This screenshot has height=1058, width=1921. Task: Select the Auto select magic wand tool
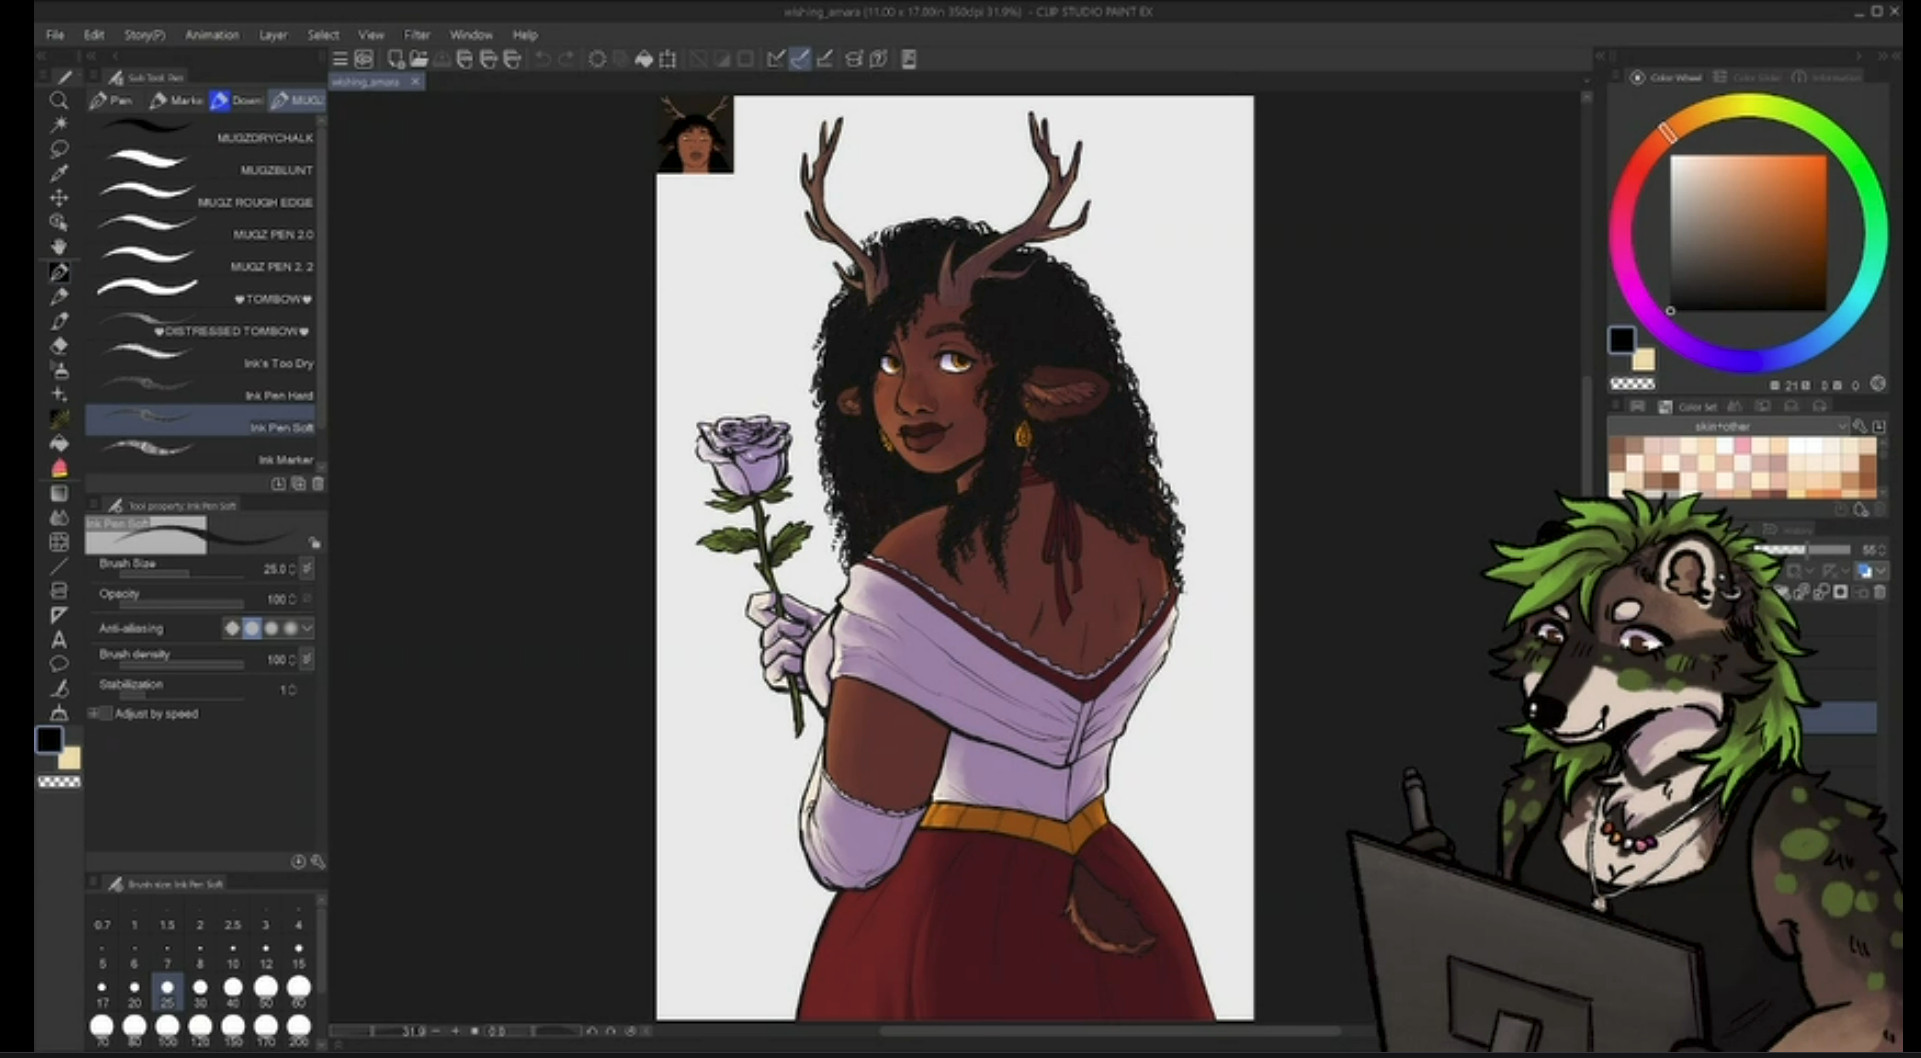pos(59,124)
